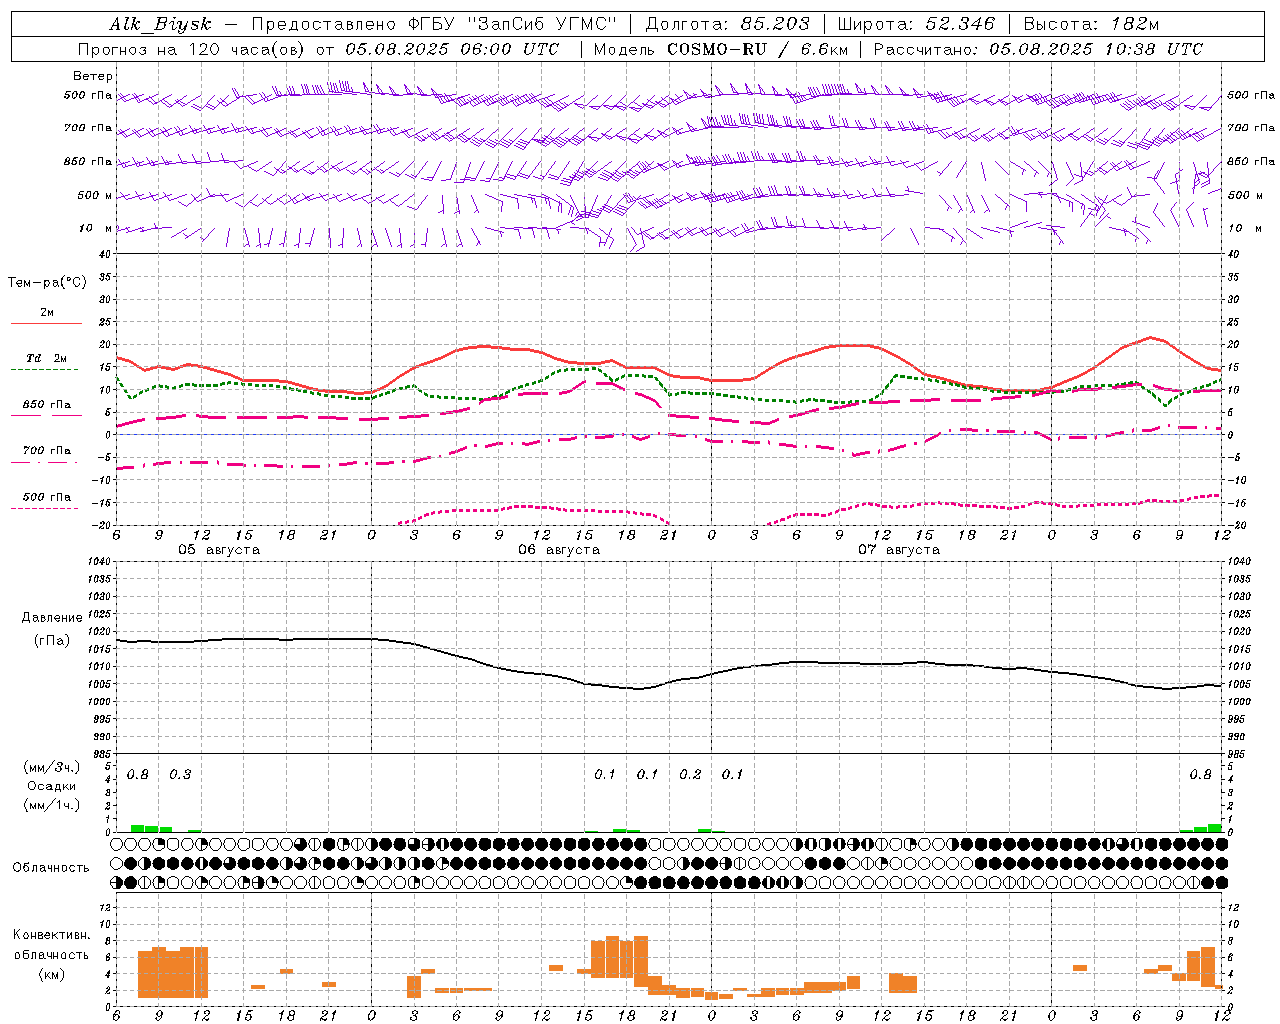Click the 2м temperature legend entry
This screenshot has height=1024, width=1280.
click(47, 312)
